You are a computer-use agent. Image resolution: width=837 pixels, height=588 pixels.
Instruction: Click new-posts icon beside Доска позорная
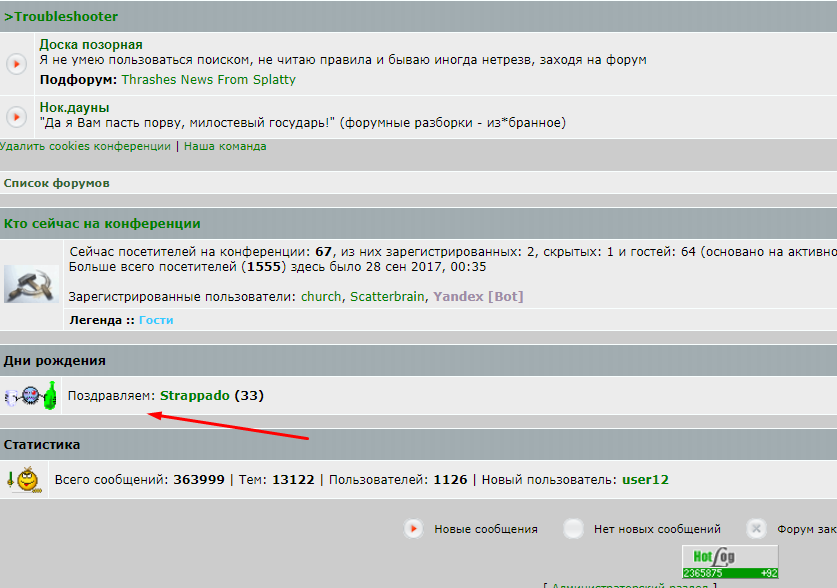[17, 64]
